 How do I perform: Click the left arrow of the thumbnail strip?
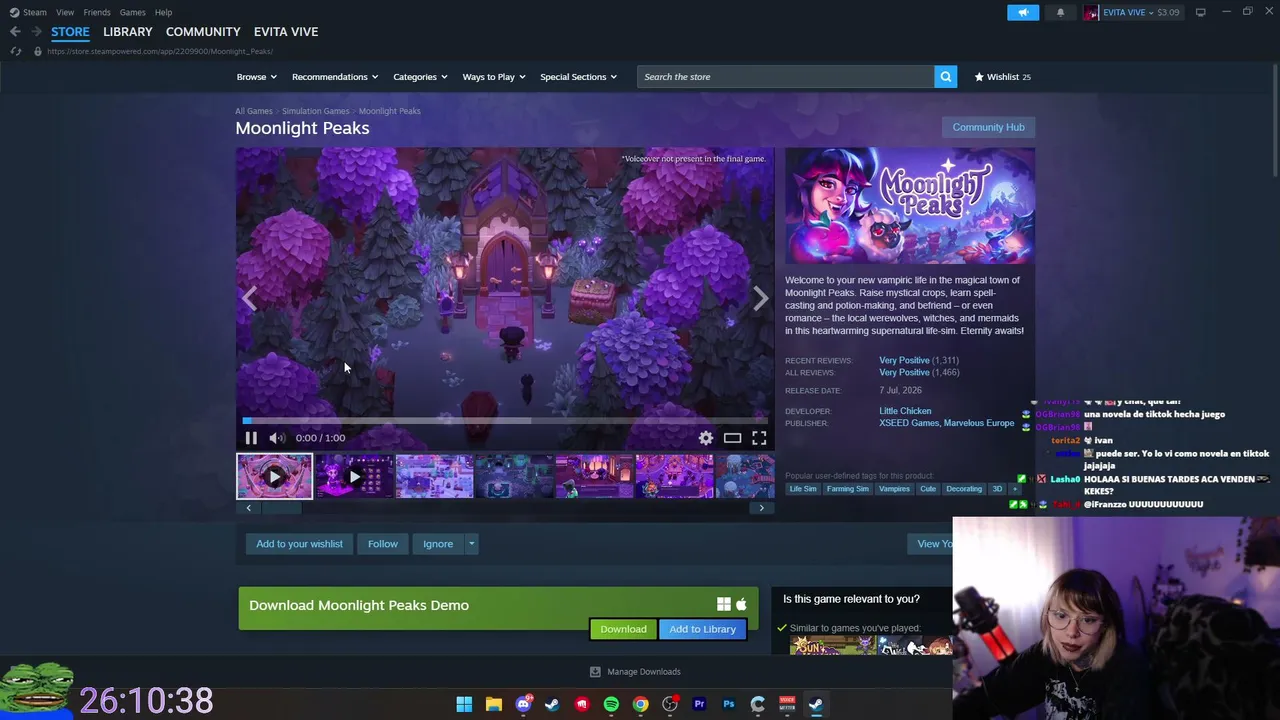coord(249,508)
